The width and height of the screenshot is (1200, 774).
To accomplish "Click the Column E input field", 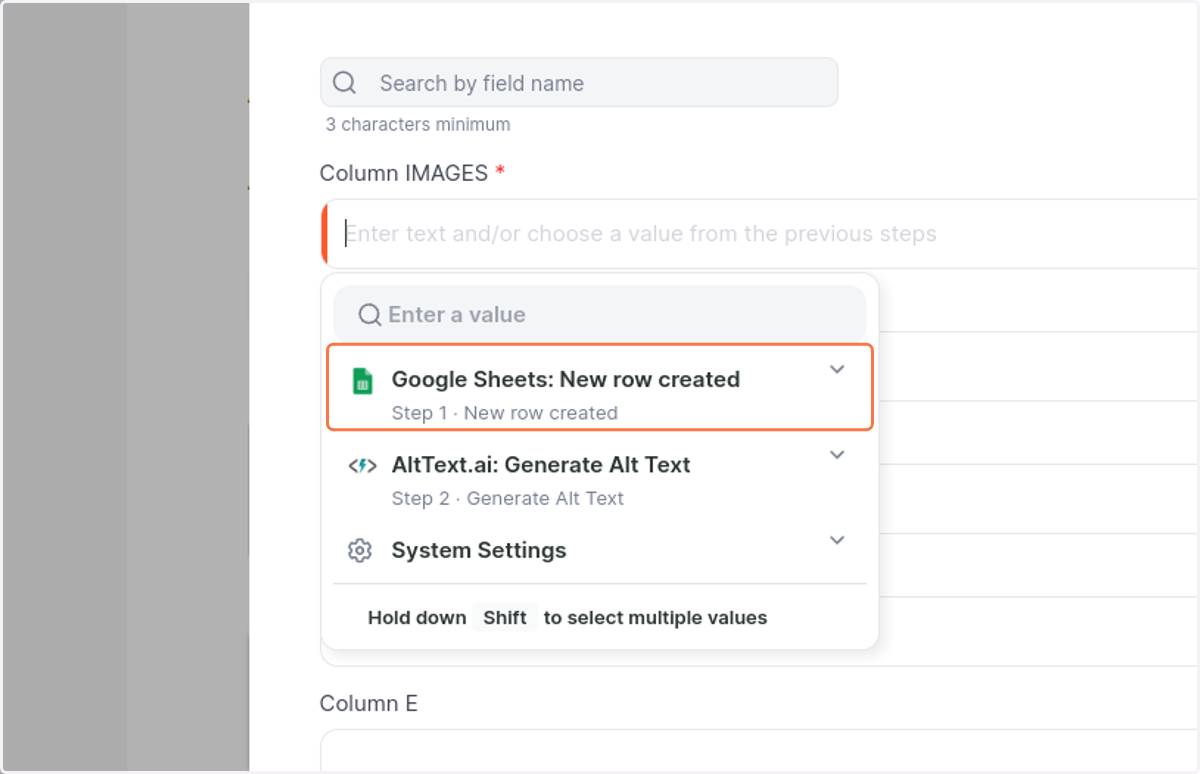I will pyautogui.click(x=760, y=750).
